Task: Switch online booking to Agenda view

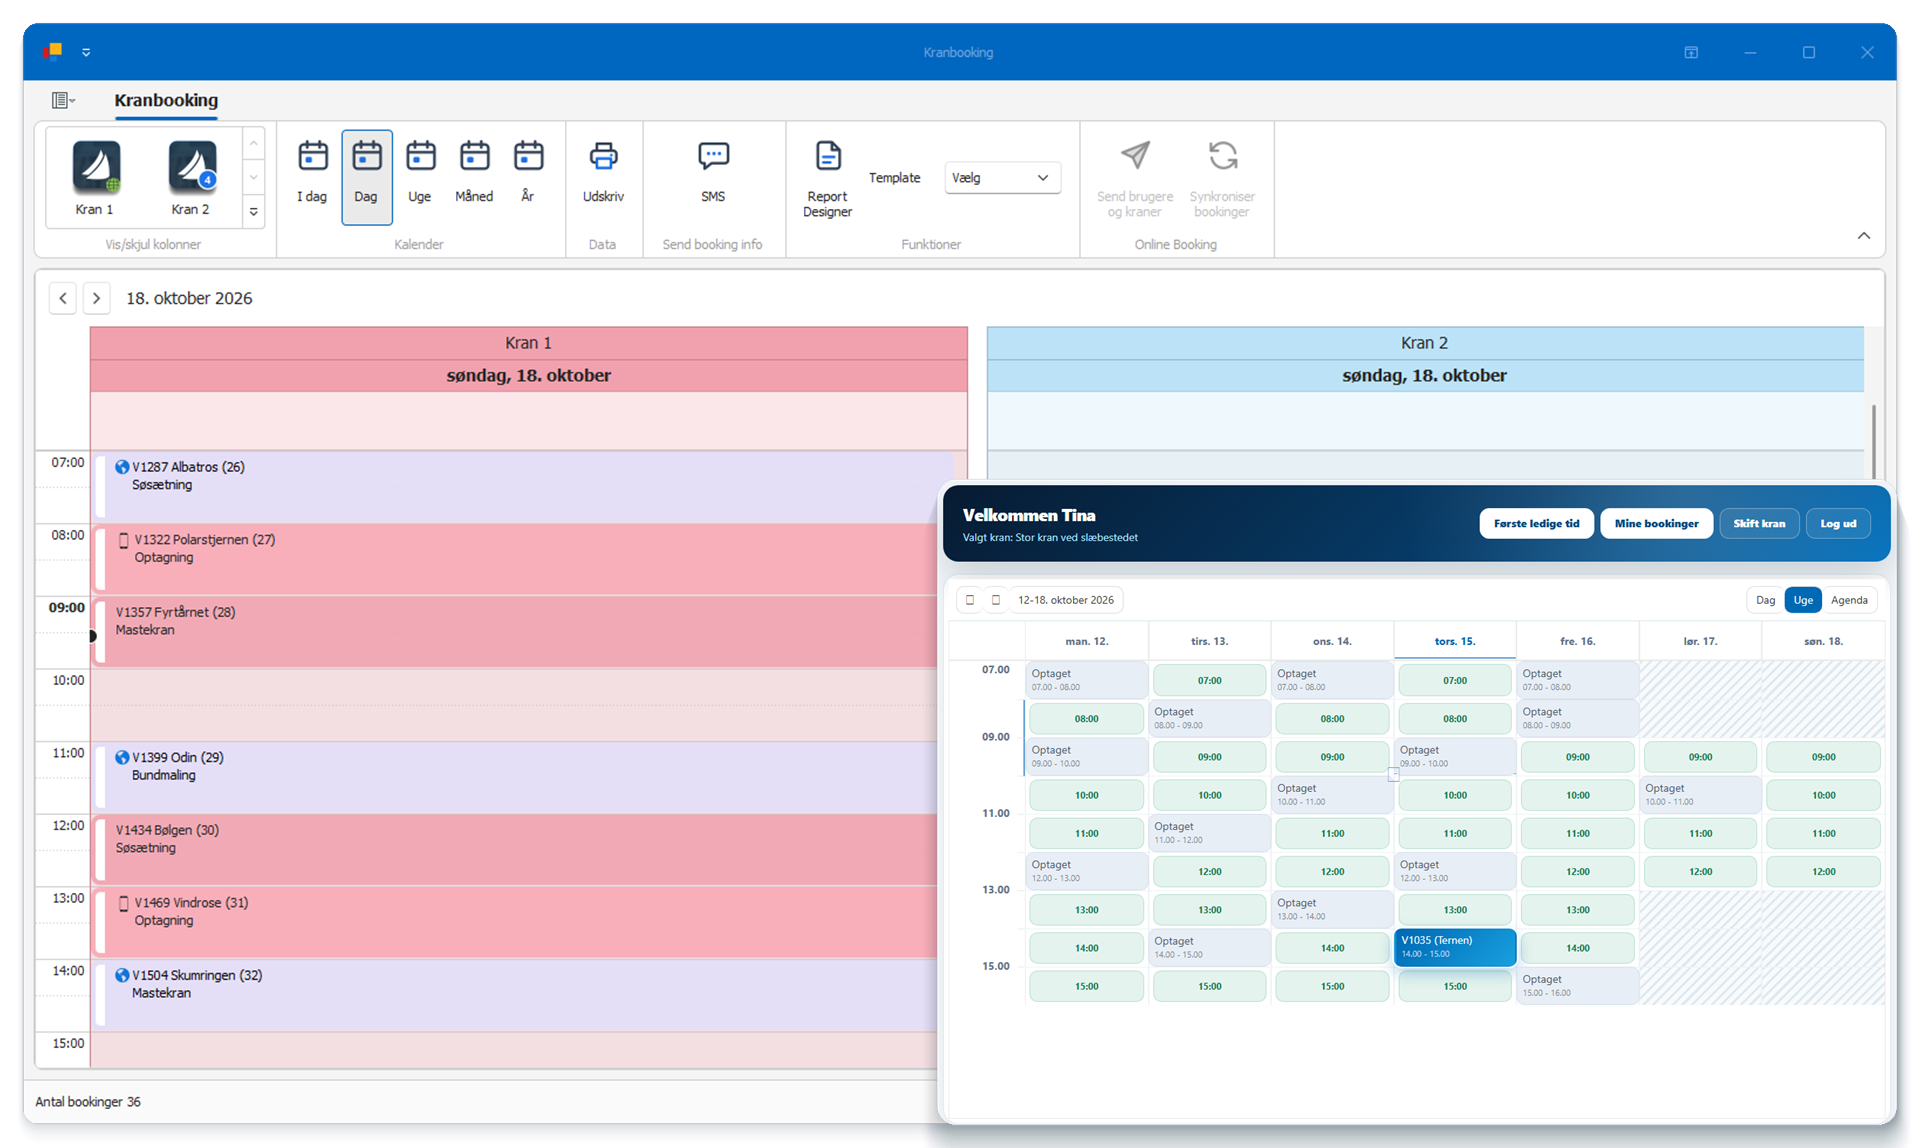Action: pos(1849,600)
